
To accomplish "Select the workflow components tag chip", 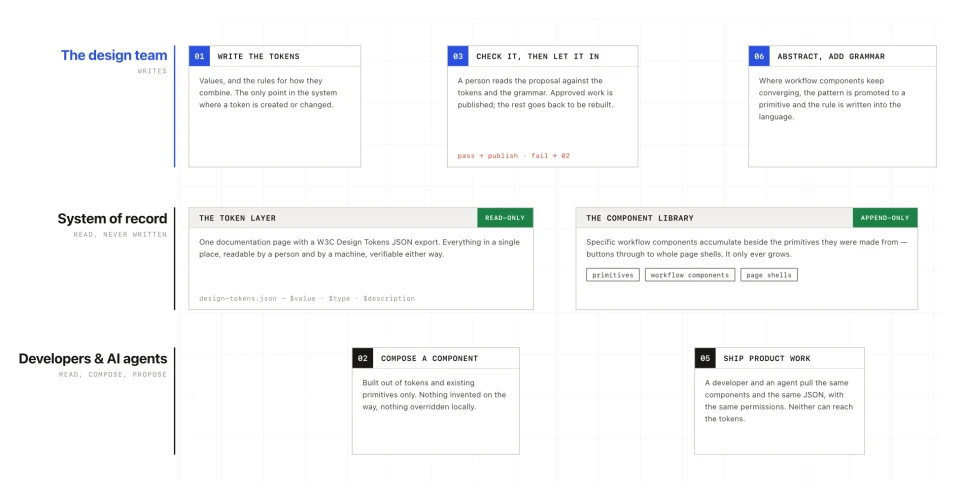I will (690, 275).
